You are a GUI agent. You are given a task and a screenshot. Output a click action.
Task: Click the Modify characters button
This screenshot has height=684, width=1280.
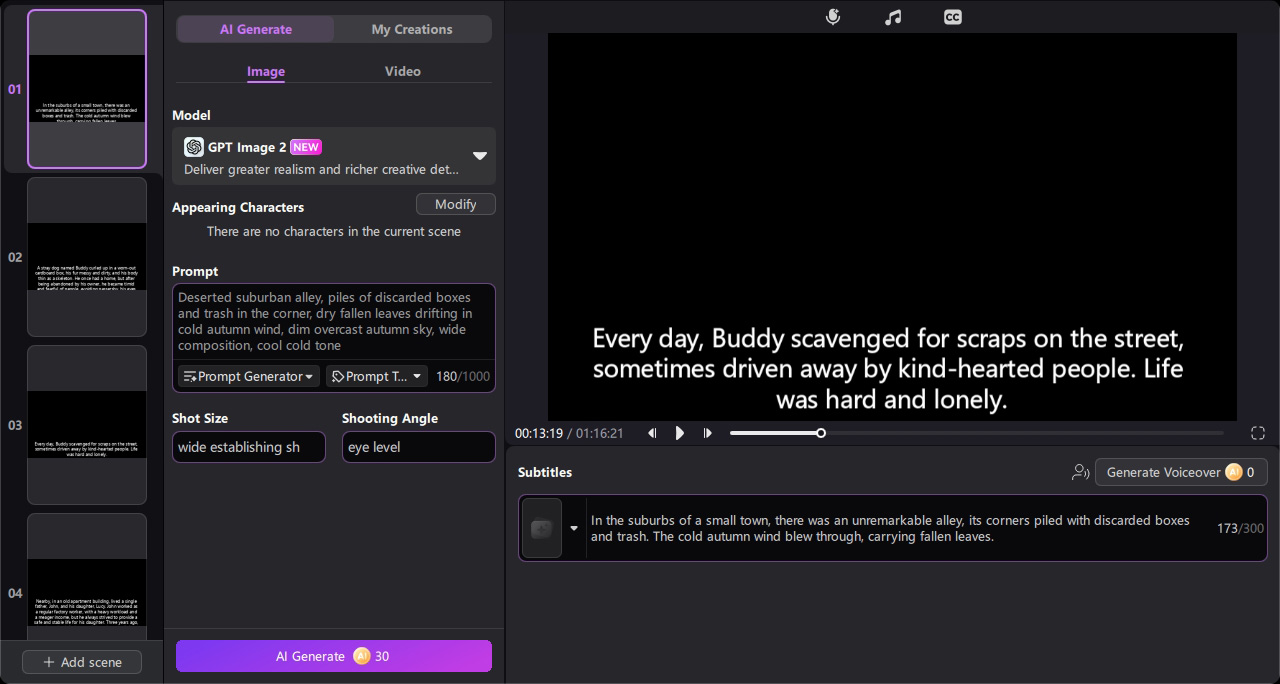(456, 204)
